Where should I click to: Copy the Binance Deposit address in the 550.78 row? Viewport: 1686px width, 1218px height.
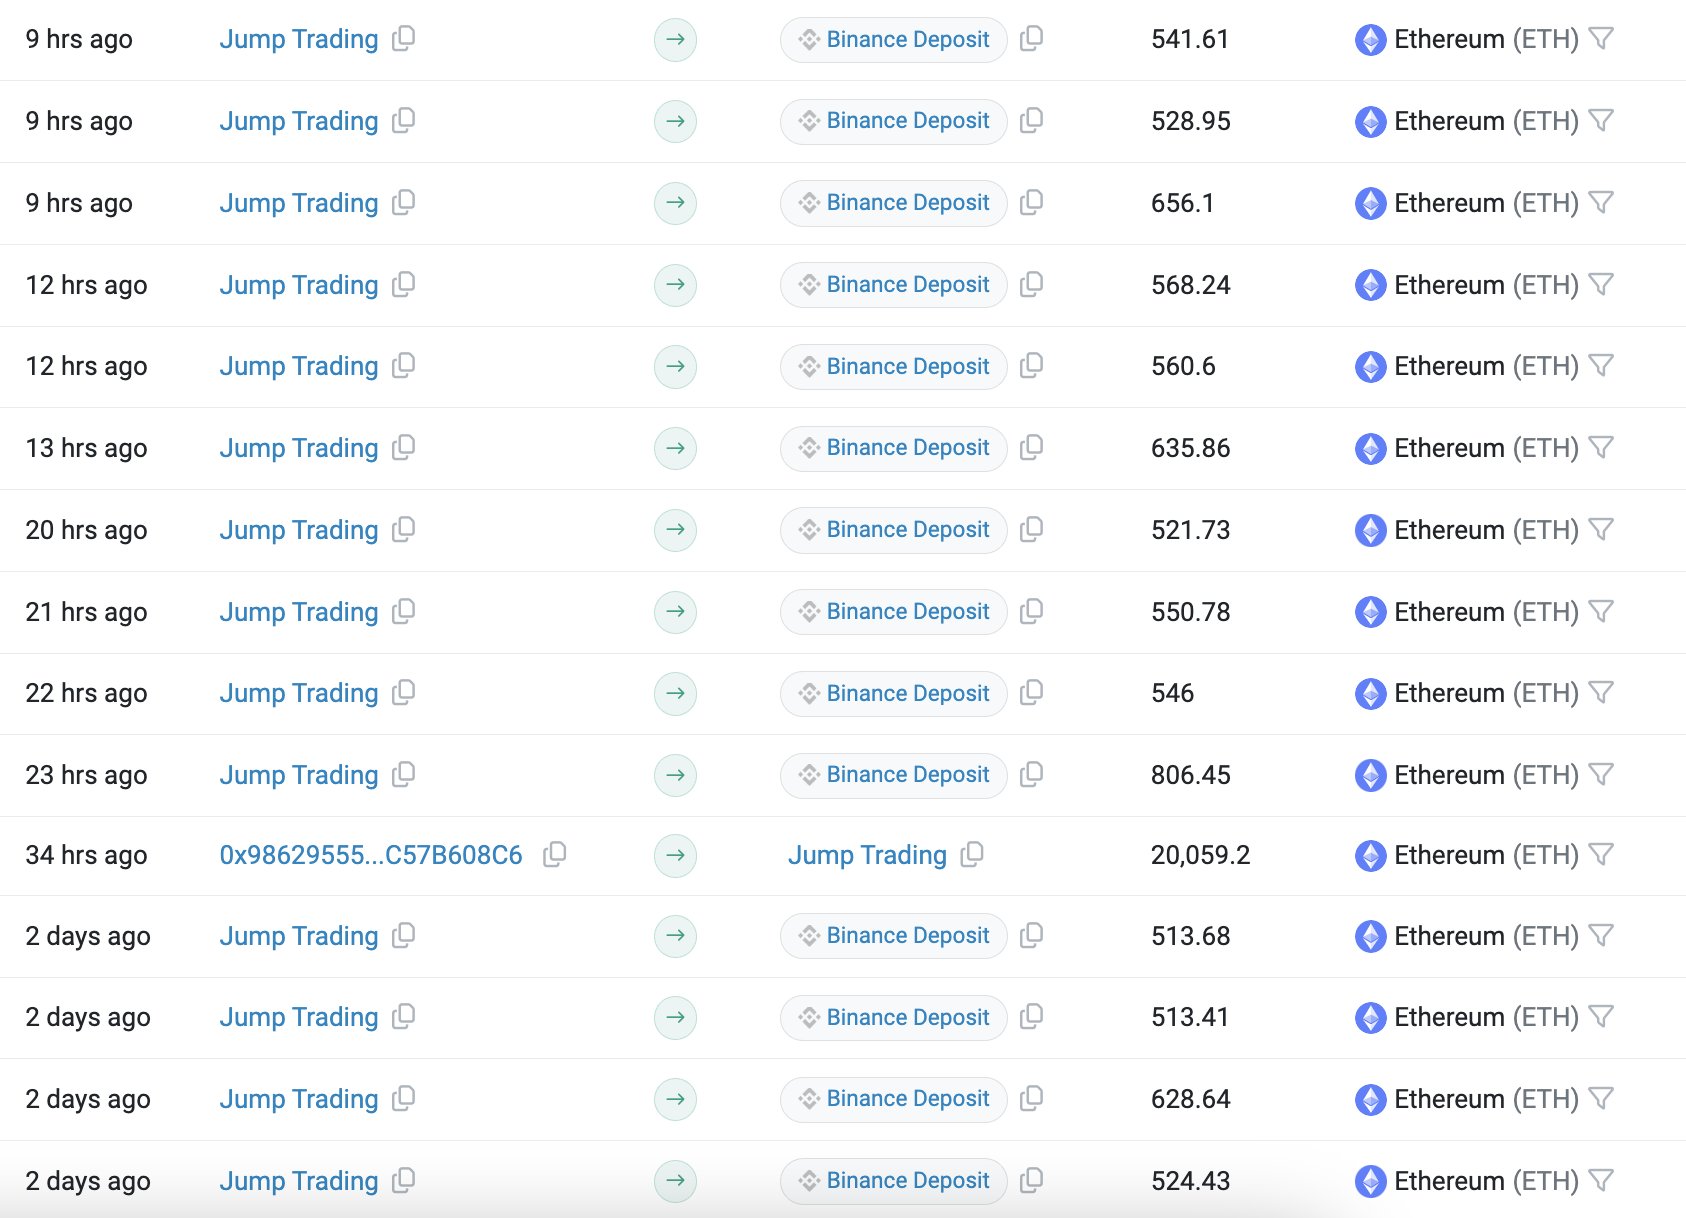(x=1031, y=612)
